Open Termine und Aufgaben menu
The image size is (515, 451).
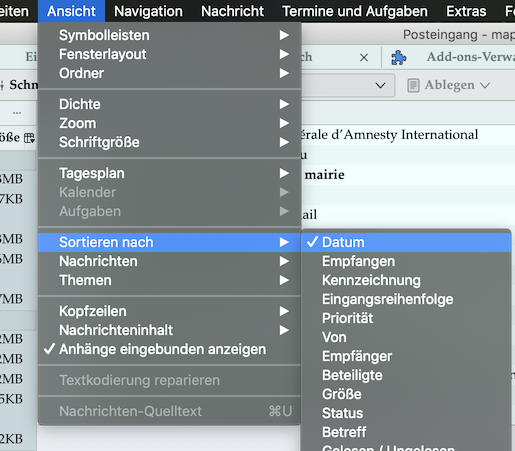(355, 11)
